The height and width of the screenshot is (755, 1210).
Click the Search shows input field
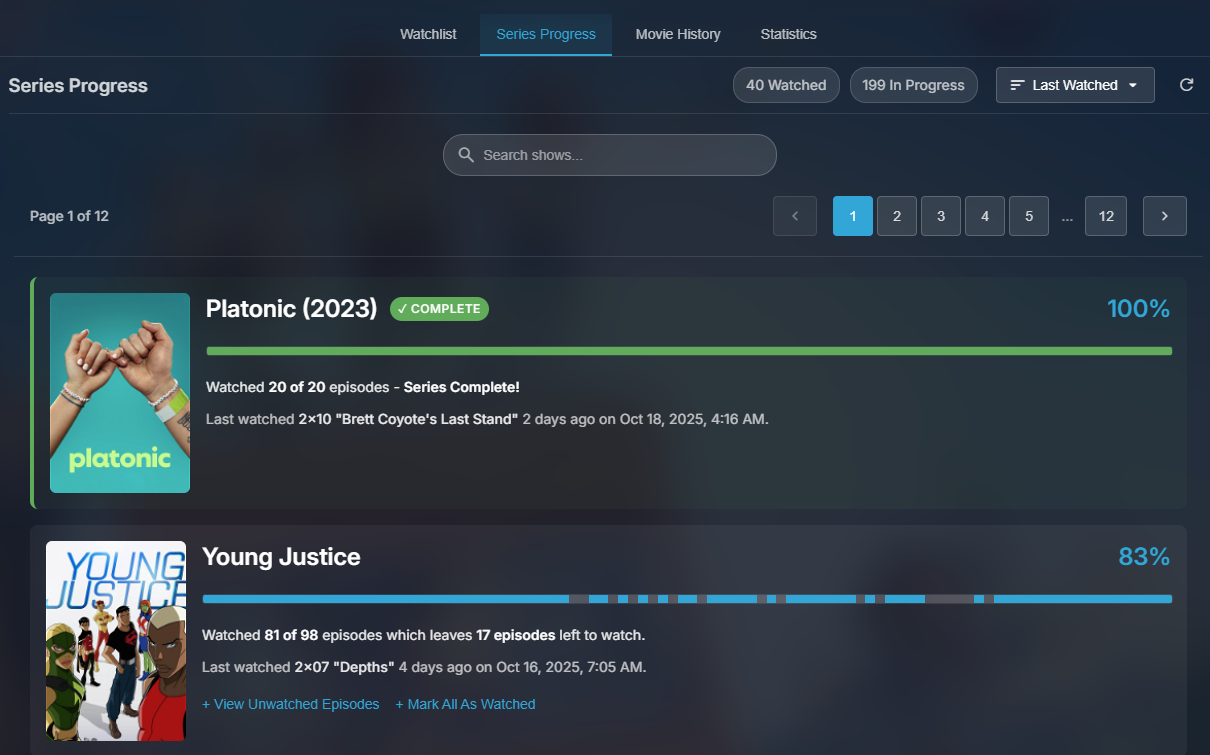(x=610, y=155)
